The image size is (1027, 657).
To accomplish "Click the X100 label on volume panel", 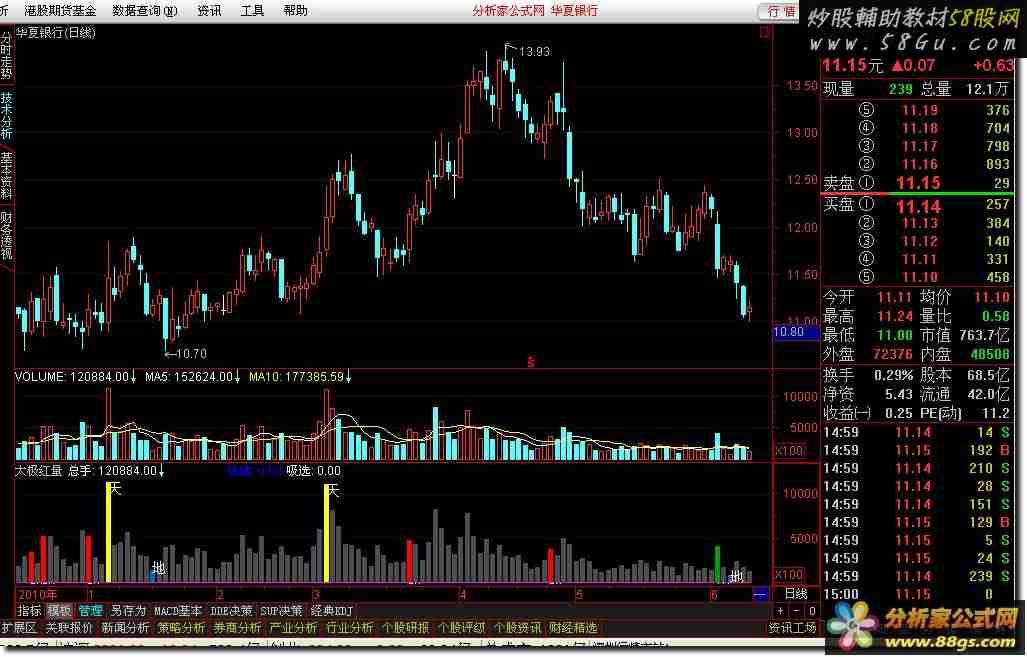I will pyautogui.click(x=789, y=451).
